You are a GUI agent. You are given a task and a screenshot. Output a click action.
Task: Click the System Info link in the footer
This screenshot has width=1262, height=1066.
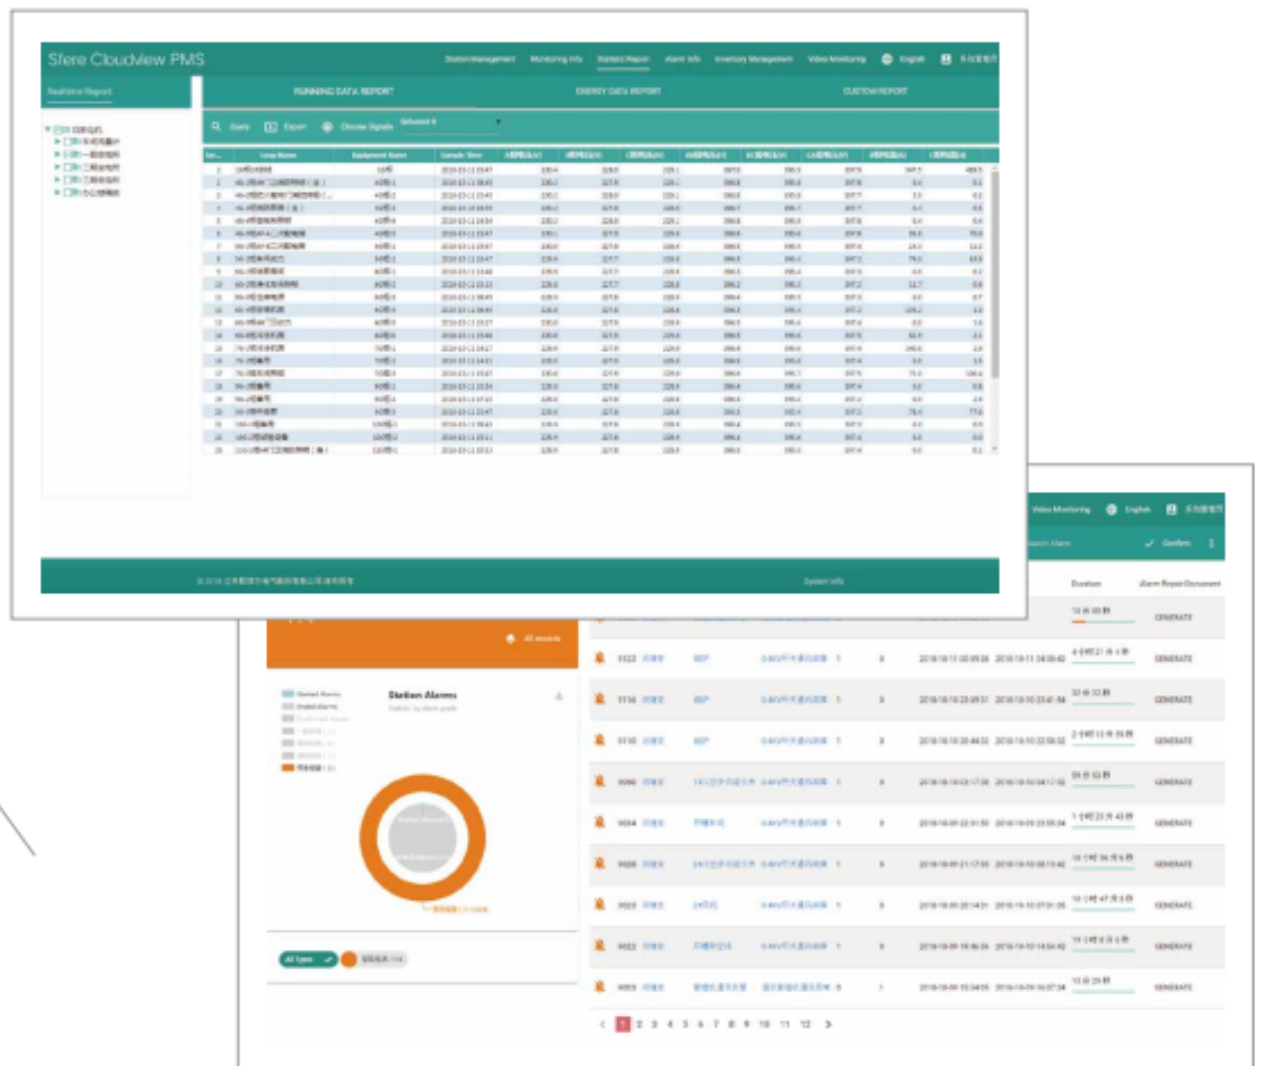point(823,581)
